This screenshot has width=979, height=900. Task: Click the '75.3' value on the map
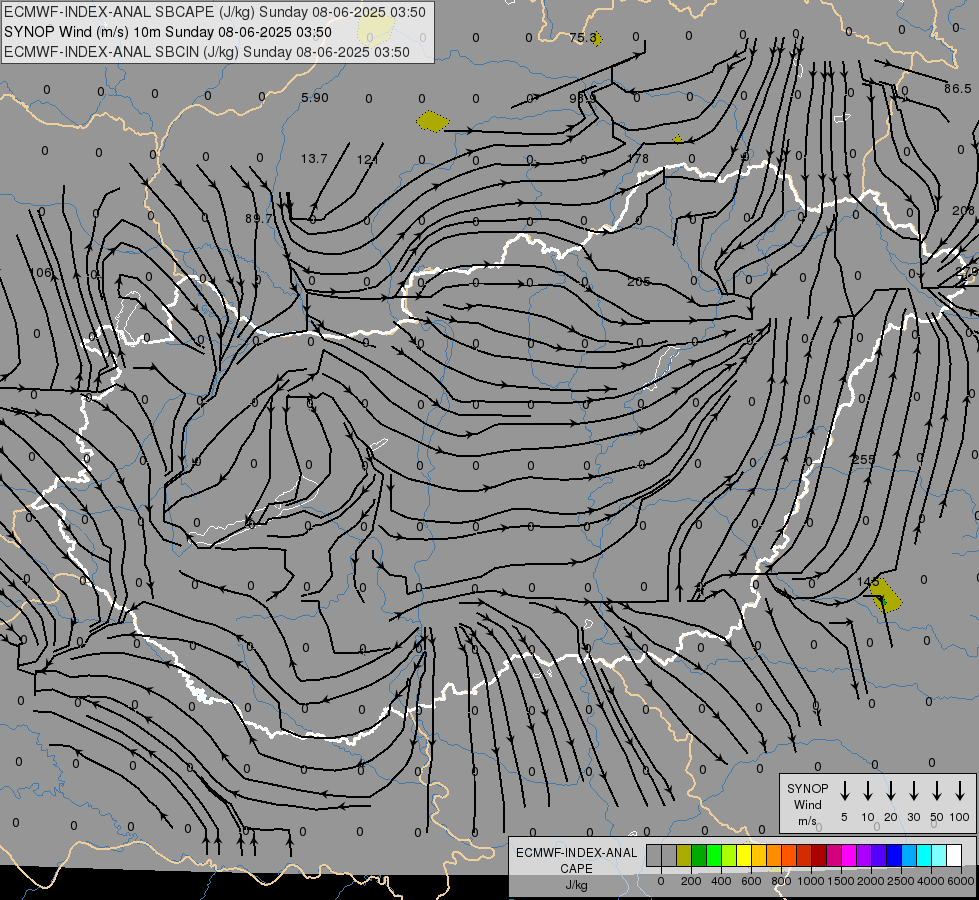point(583,38)
